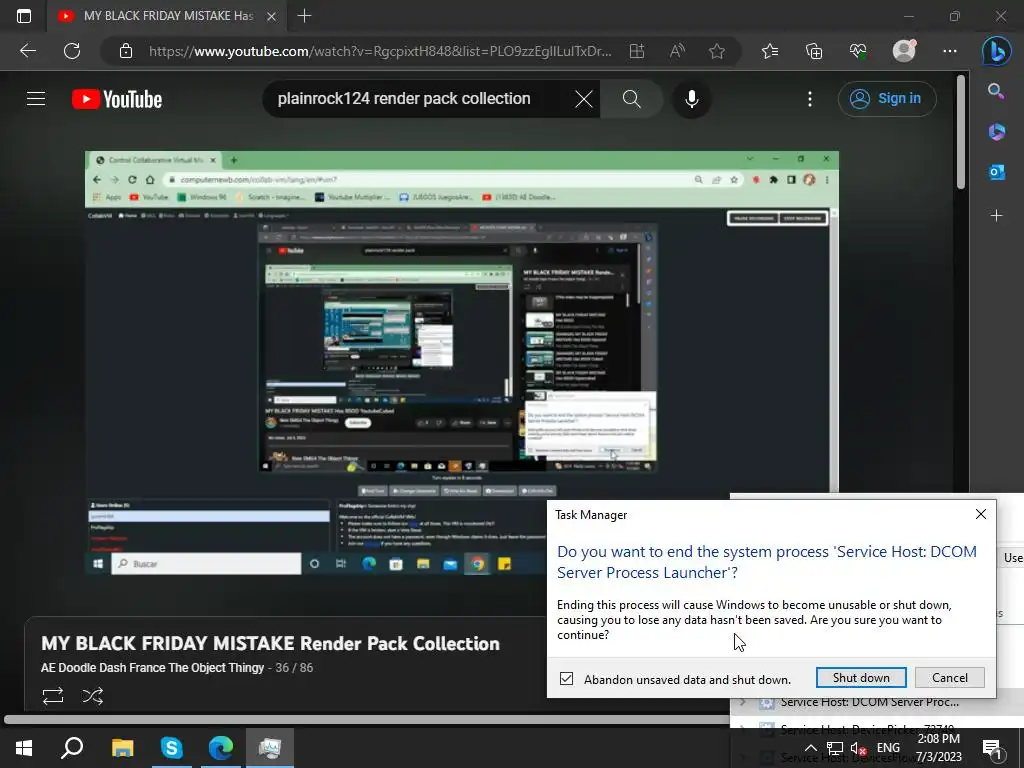The height and width of the screenshot is (768, 1024).
Task: Confirm with the Shut down button
Action: tap(861, 678)
